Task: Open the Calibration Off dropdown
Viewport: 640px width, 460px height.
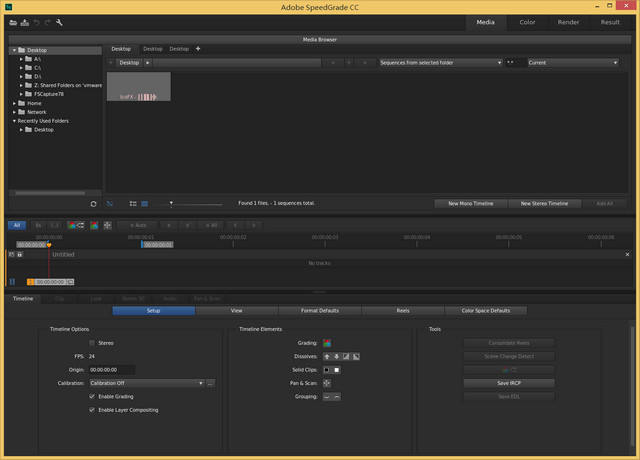Action: (x=146, y=383)
